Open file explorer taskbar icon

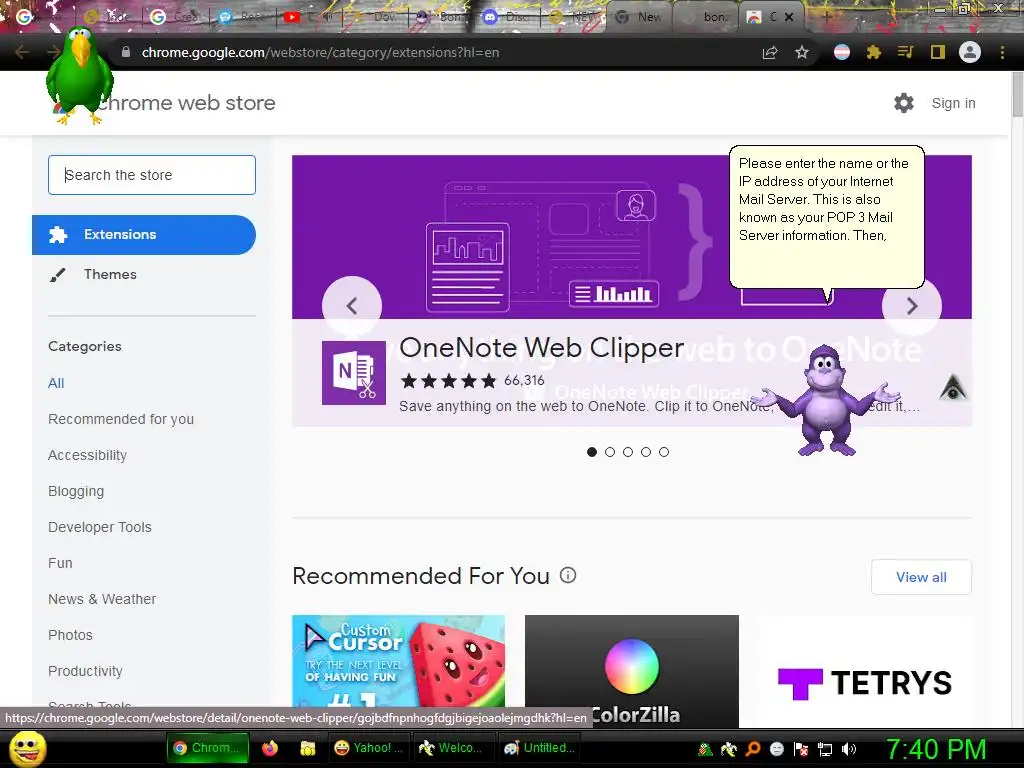(x=308, y=748)
